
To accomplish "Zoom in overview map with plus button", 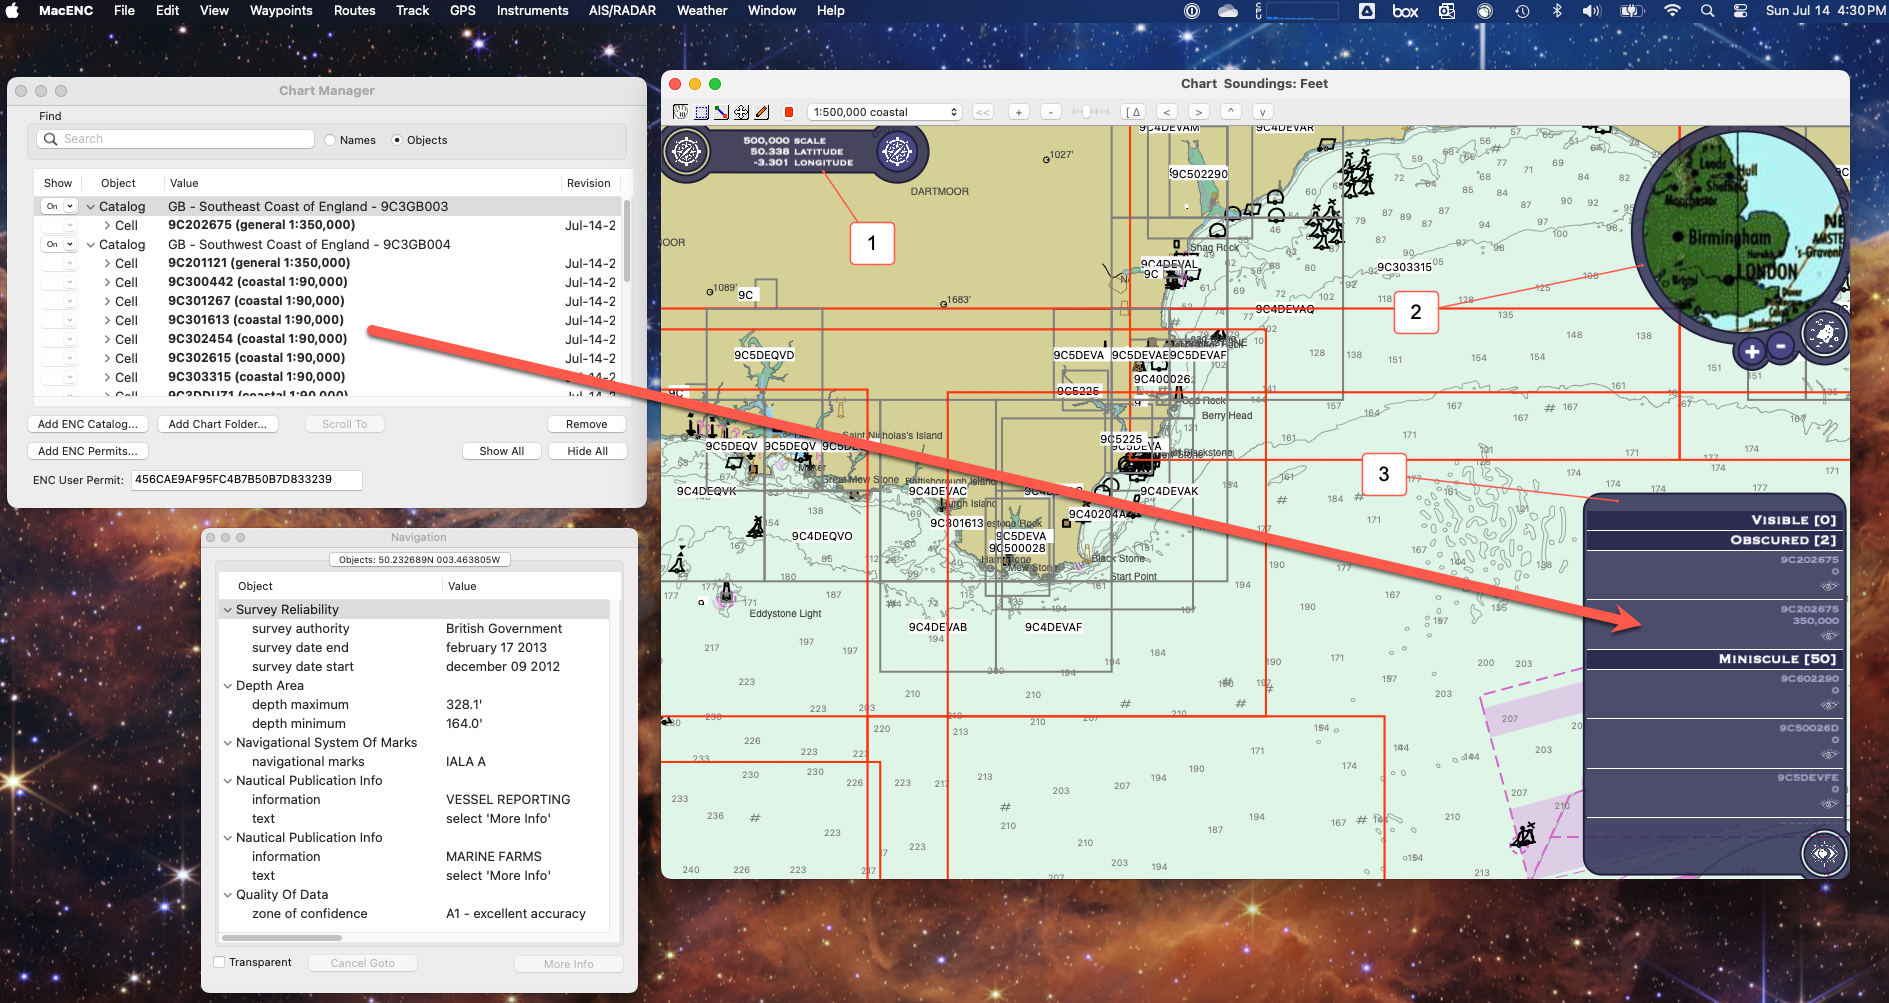I will pos(1751,351).
